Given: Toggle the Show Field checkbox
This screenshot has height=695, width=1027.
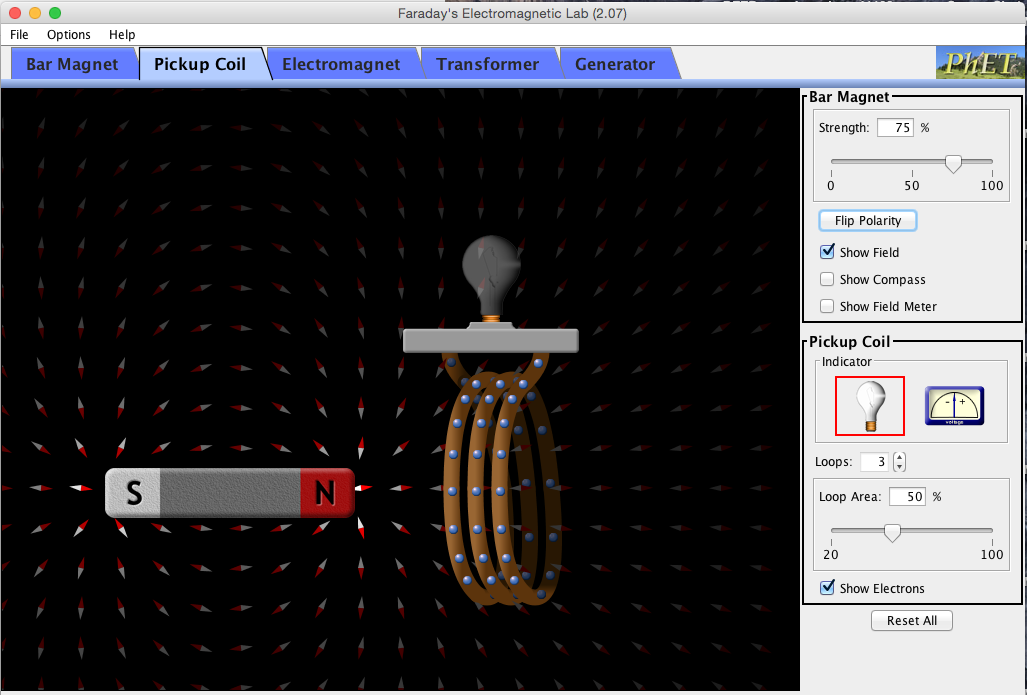Looking at the screenshot, I should pos(827,252).
